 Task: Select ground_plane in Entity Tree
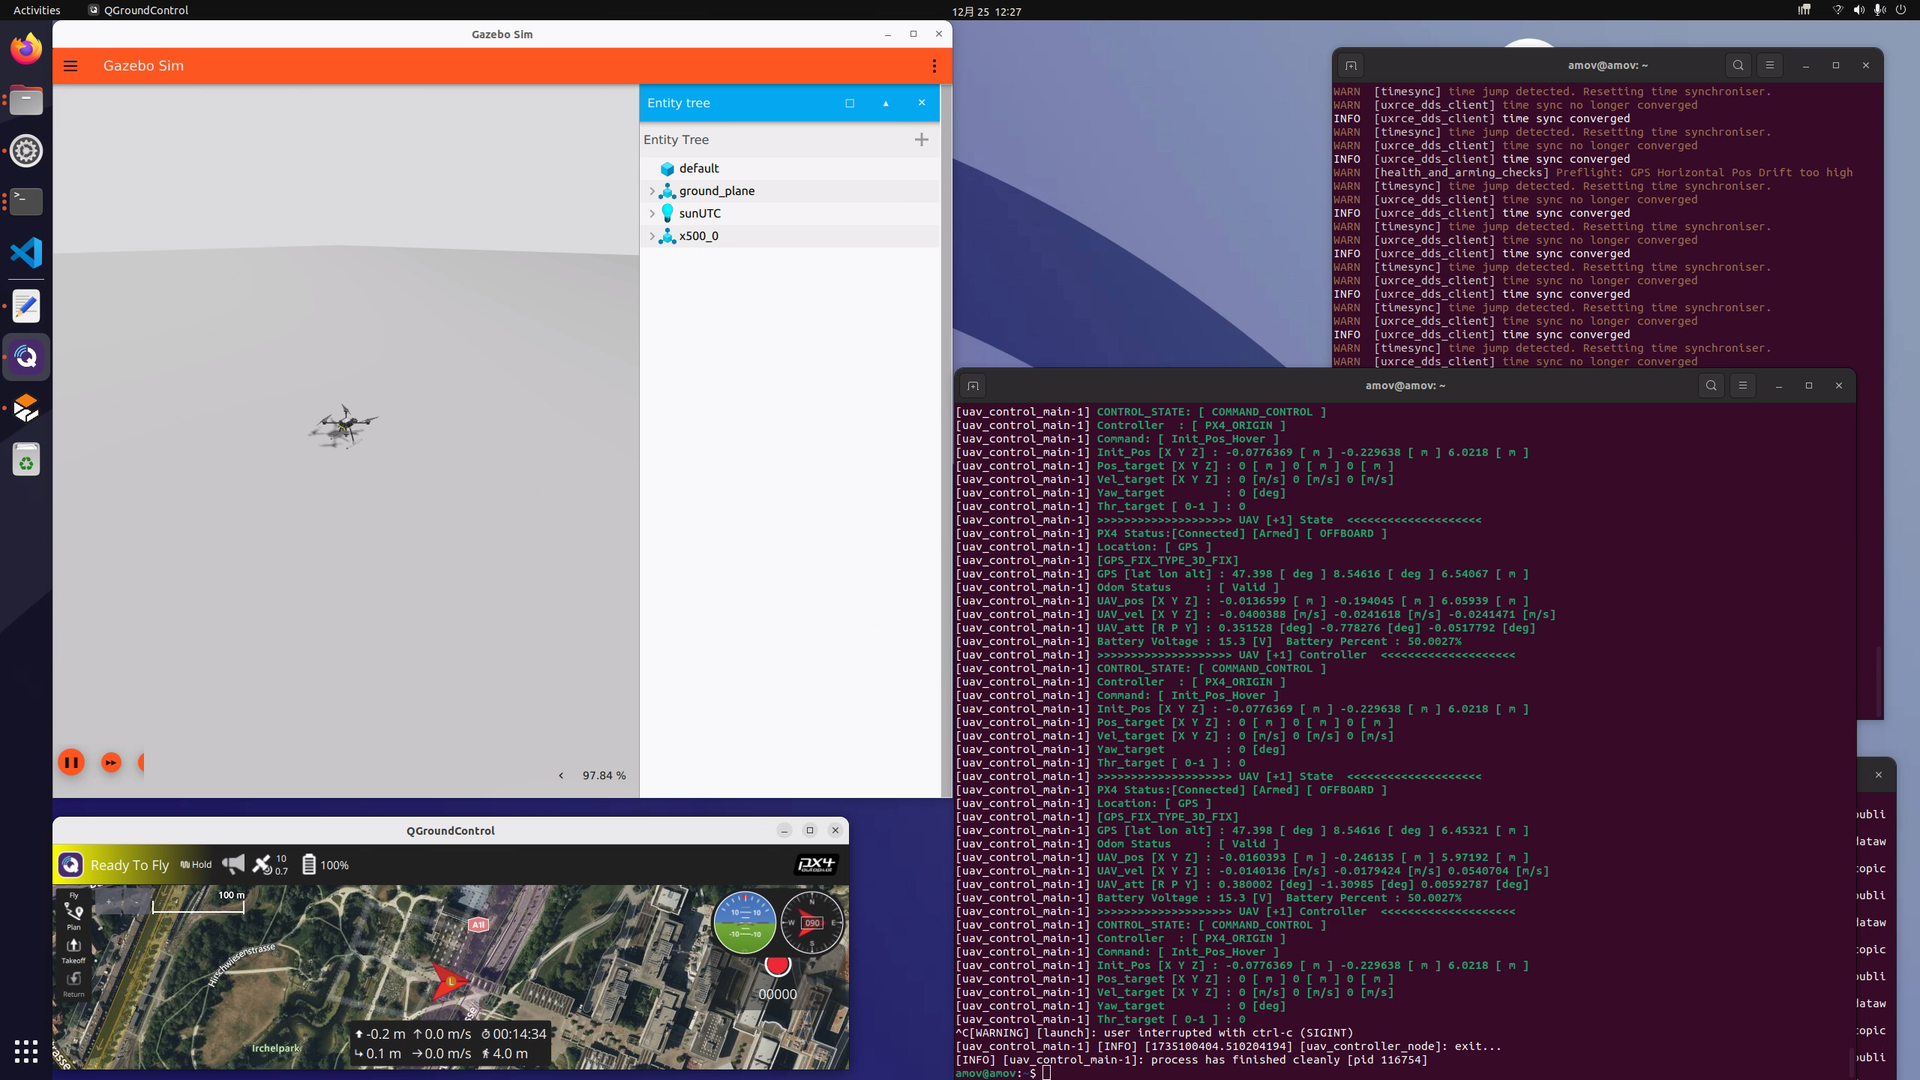click(790, 191)
